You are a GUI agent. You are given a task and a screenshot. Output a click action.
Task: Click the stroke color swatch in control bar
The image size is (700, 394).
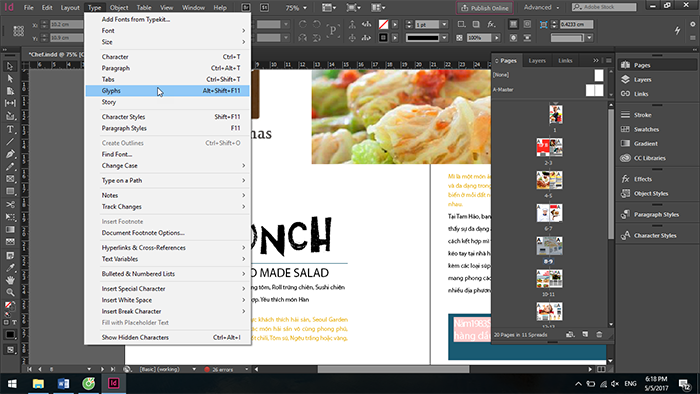click(x=383, y=38)
